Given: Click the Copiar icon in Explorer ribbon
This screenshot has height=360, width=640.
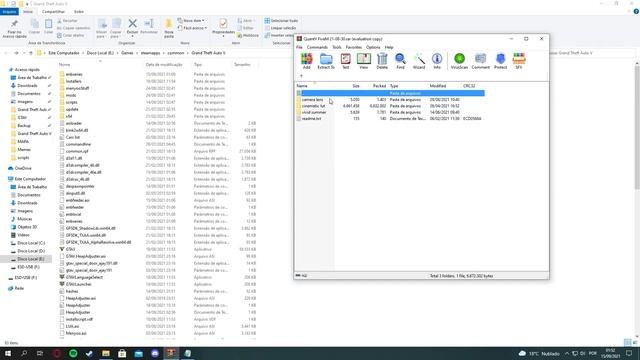Looking at the screenshot, I should [x=34, y=27].
